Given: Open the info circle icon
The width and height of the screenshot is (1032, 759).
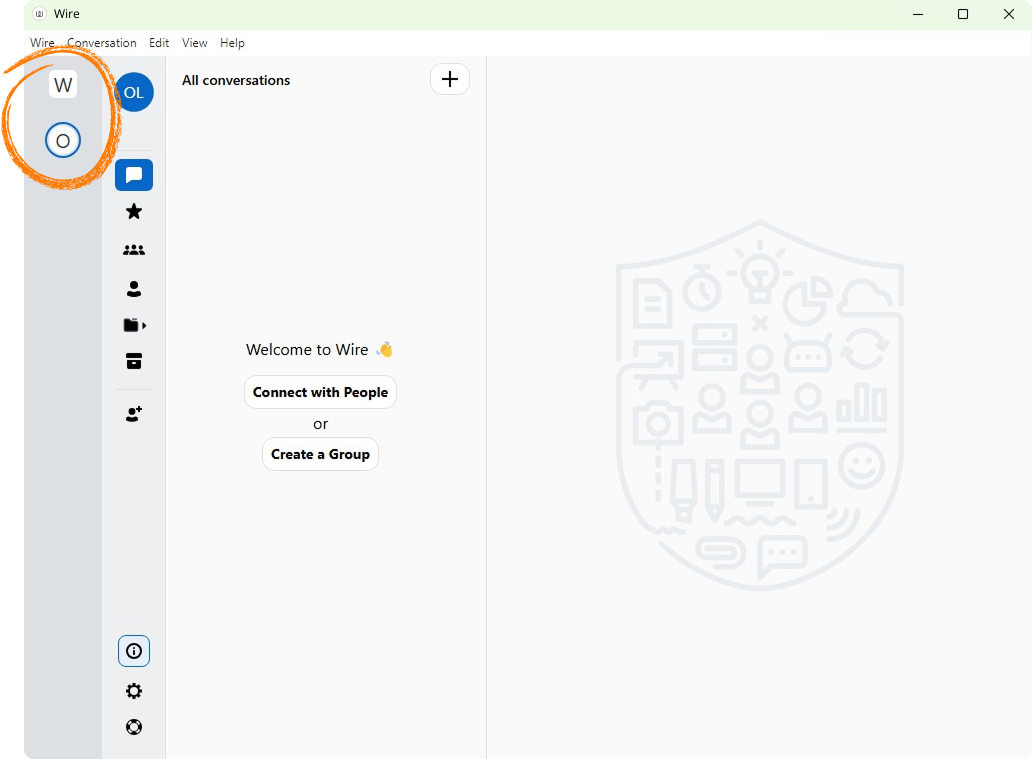Looking at the screenshot, I should tap(134, 651).
